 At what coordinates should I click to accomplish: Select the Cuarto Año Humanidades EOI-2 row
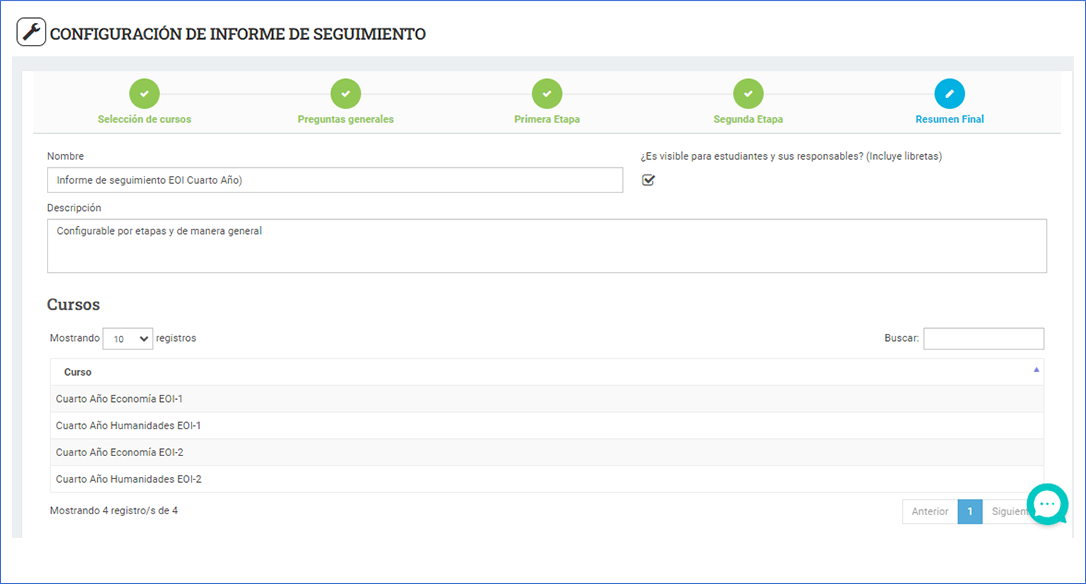pyautogui.click(x=546, y=479)
